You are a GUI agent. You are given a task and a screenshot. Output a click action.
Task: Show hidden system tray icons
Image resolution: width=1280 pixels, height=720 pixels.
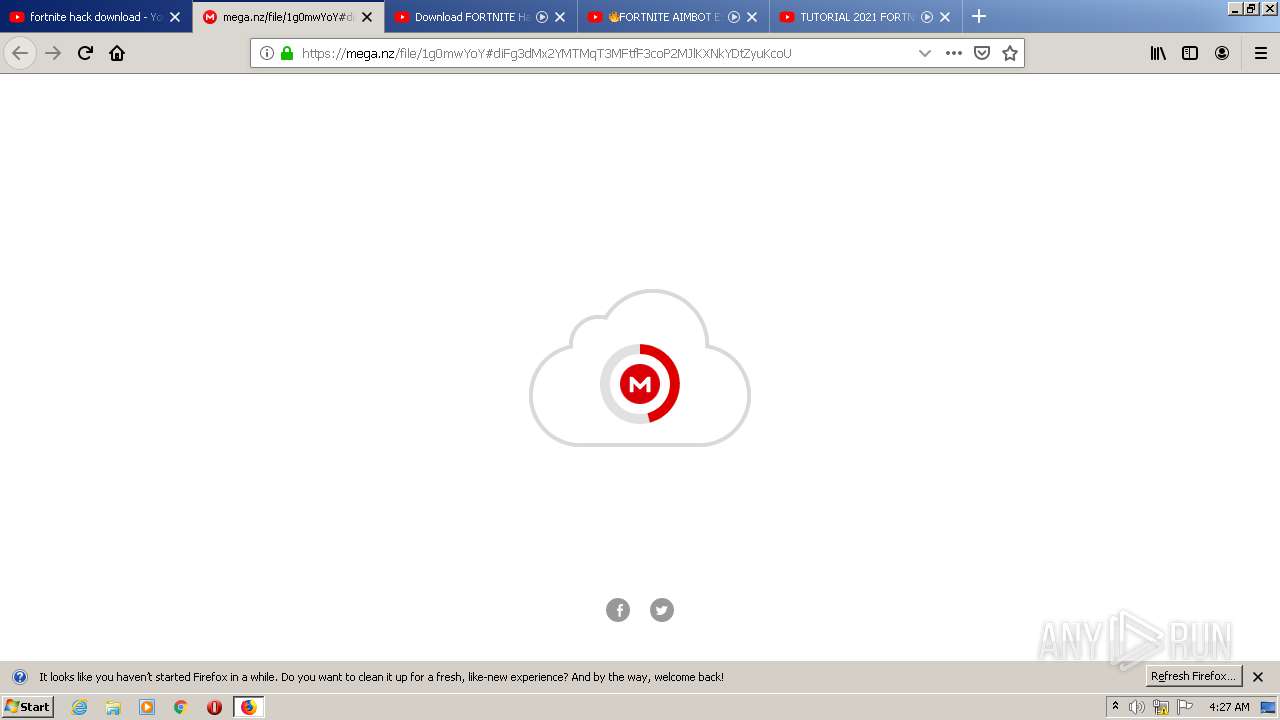[1115, 707]
